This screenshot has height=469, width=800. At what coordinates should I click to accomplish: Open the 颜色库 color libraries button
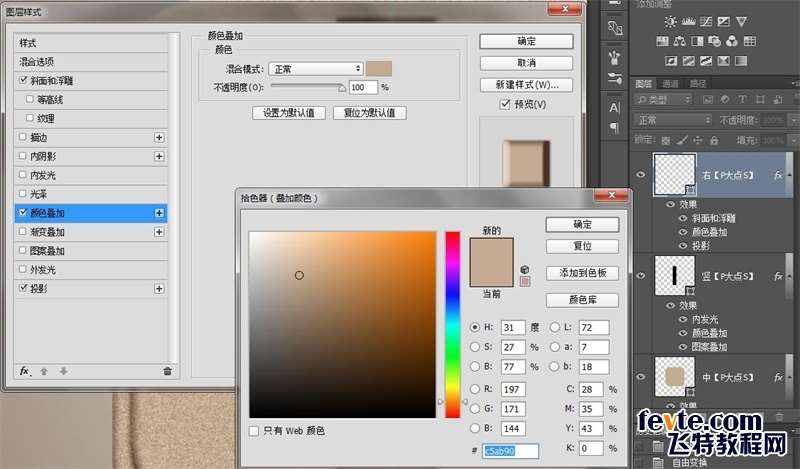coord(582,300)
